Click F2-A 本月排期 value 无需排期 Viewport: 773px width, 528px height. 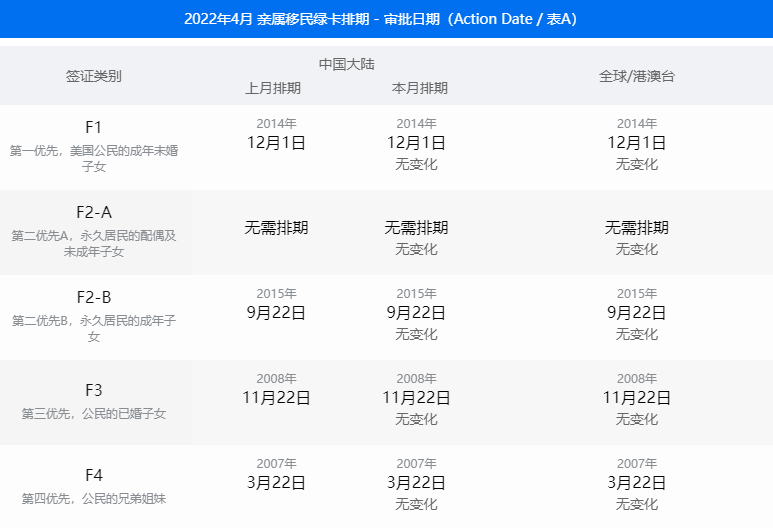tap(416, 228)
